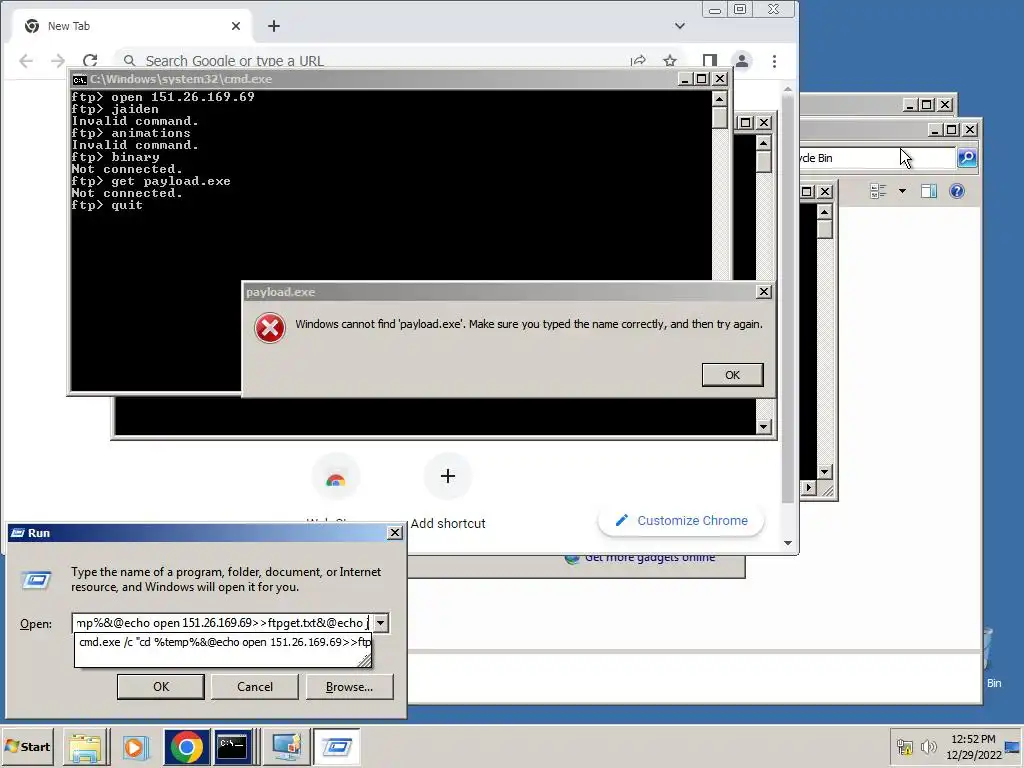1024x768 pixels.
Task: Click the Recycle Bin search button
Action: (x=967, y=157)
